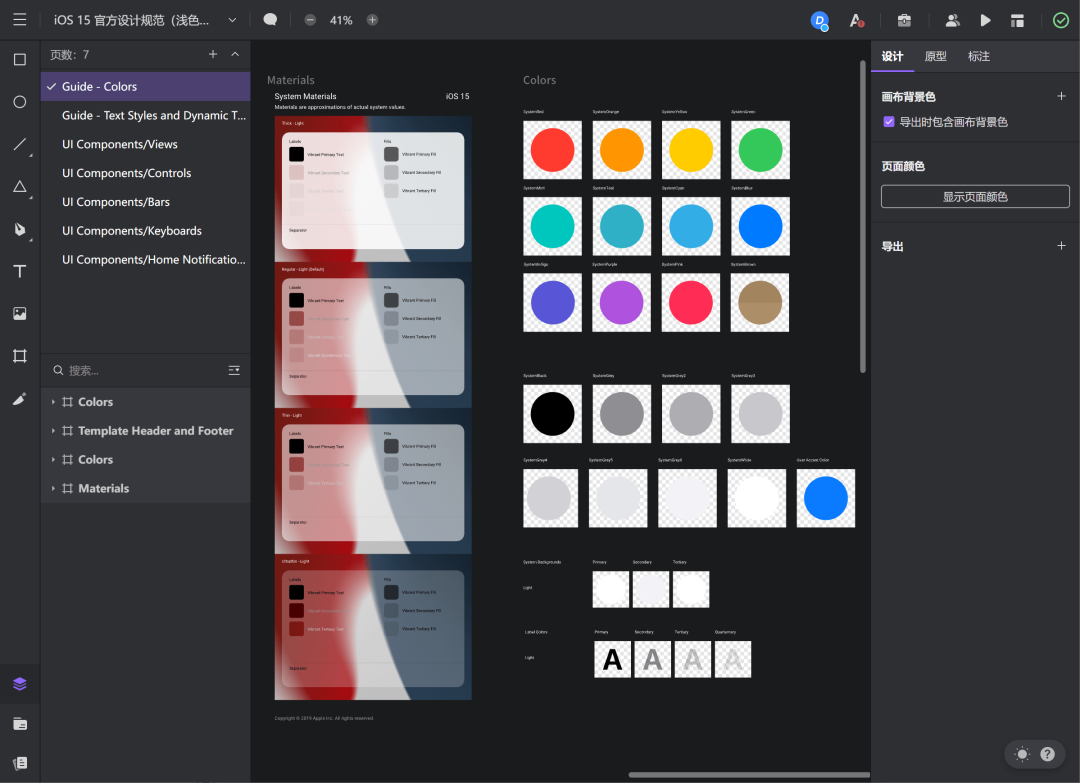Check the saved status green icon
Screen dimensions: 1080x783
1061,21
